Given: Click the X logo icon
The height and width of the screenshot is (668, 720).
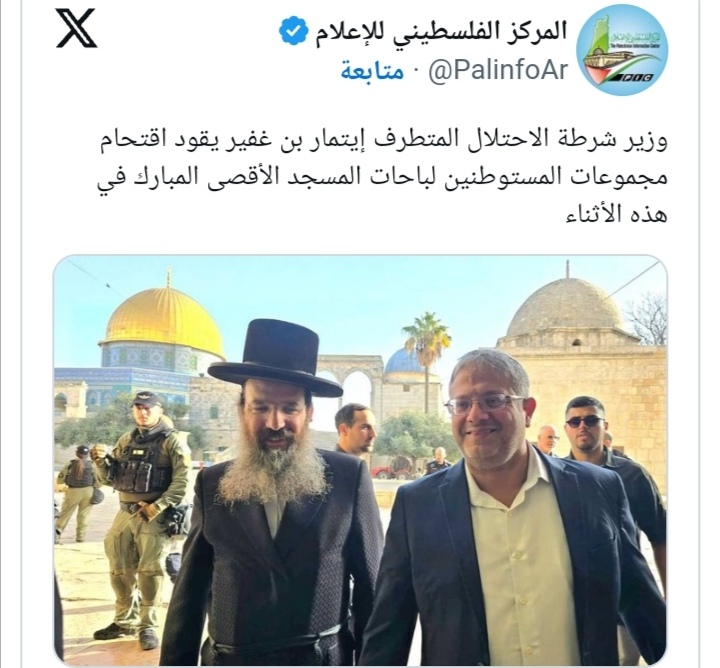Looking at the screenshot, I should [x=76, y=28].
